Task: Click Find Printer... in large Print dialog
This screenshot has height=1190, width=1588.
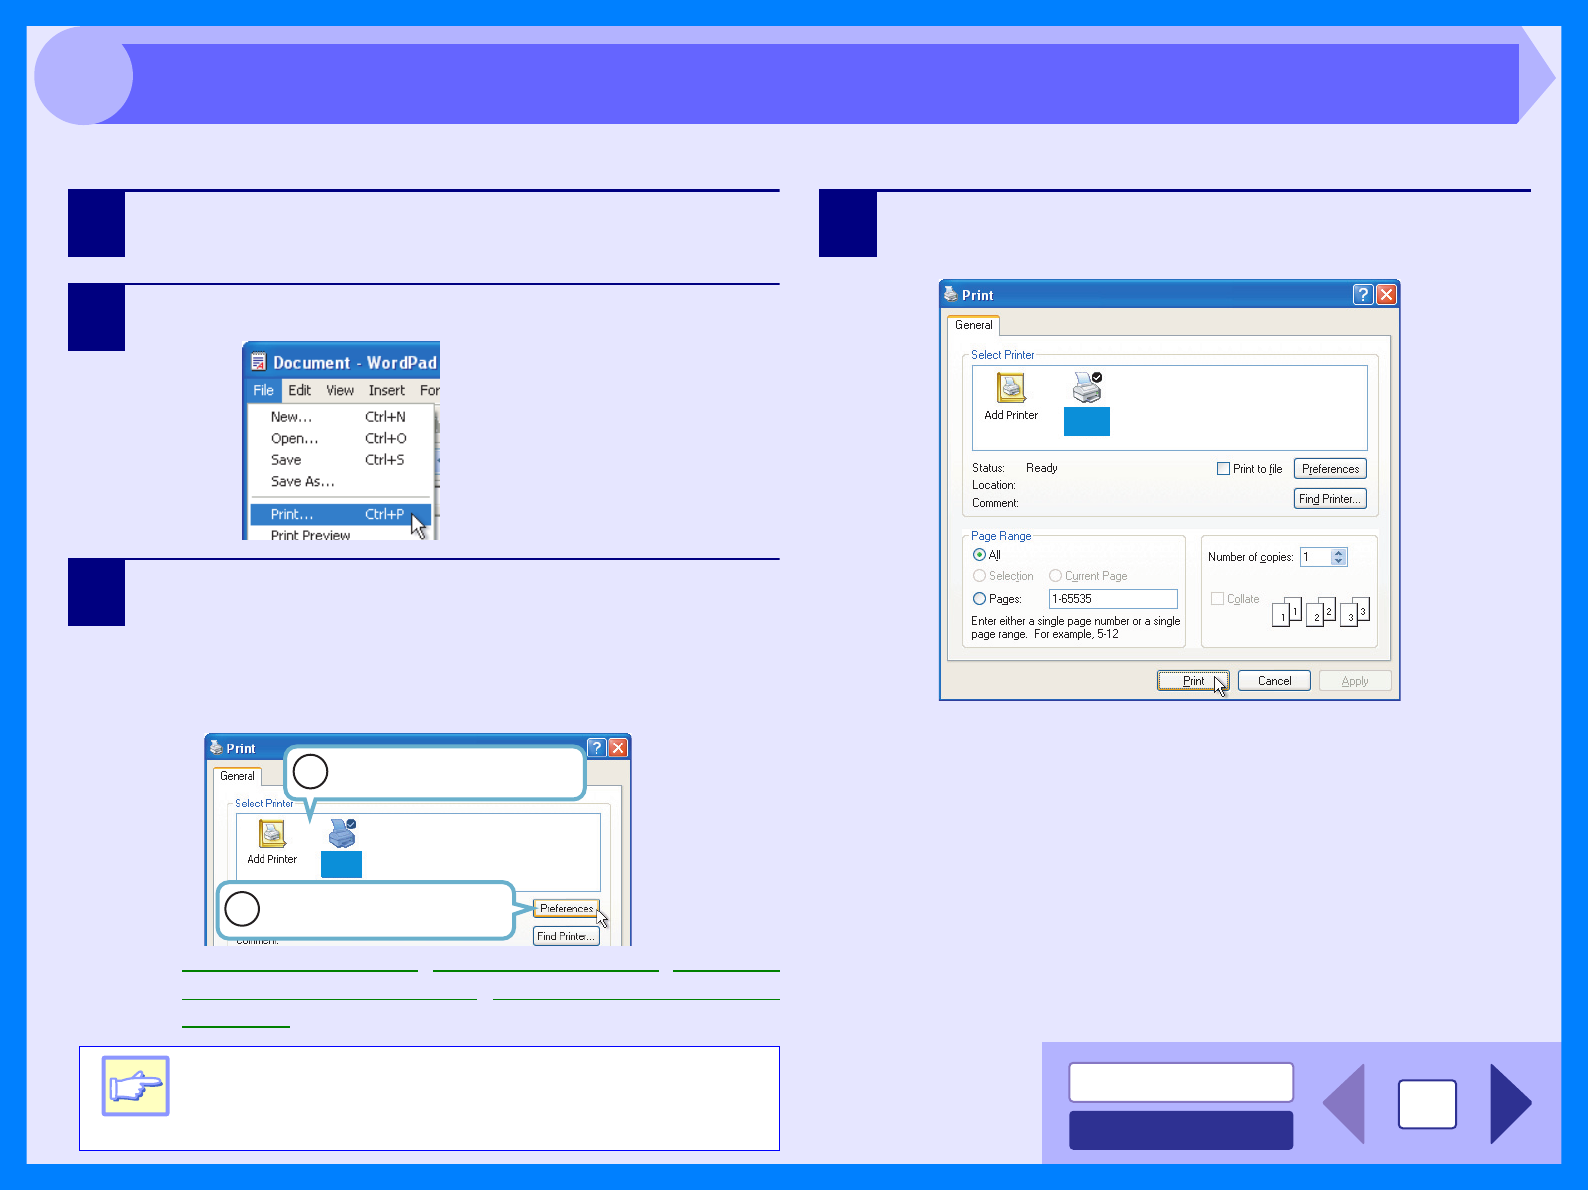Action: [x=1330, y=499]
